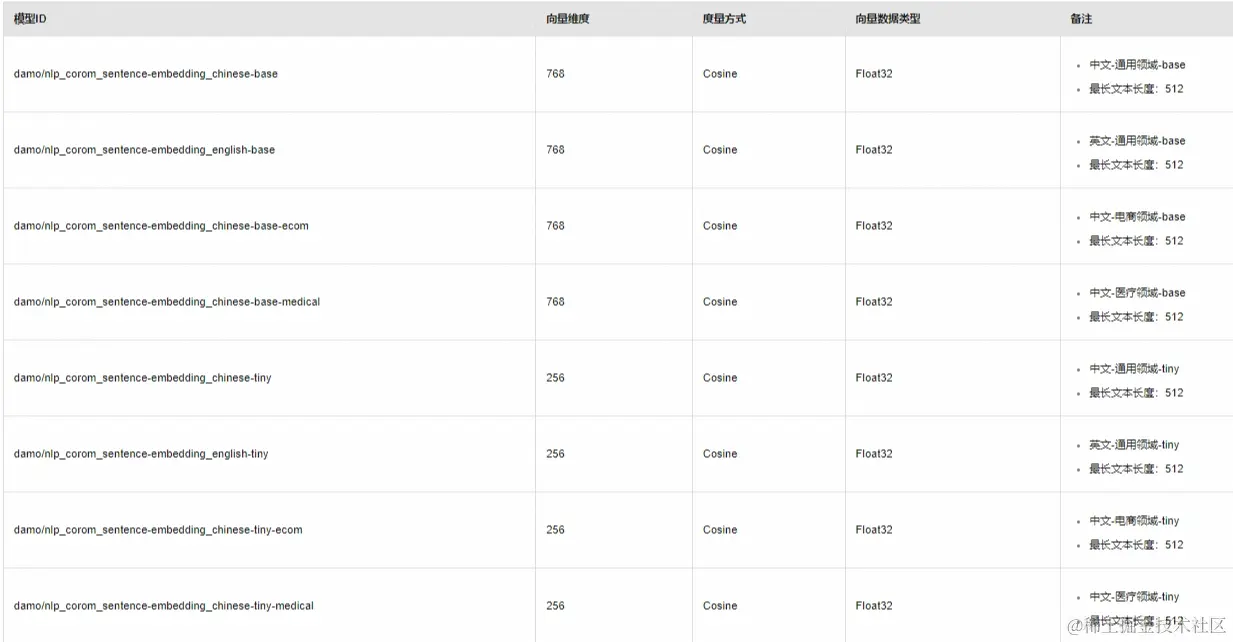Click the 模型ID column header

click(30, 19)
